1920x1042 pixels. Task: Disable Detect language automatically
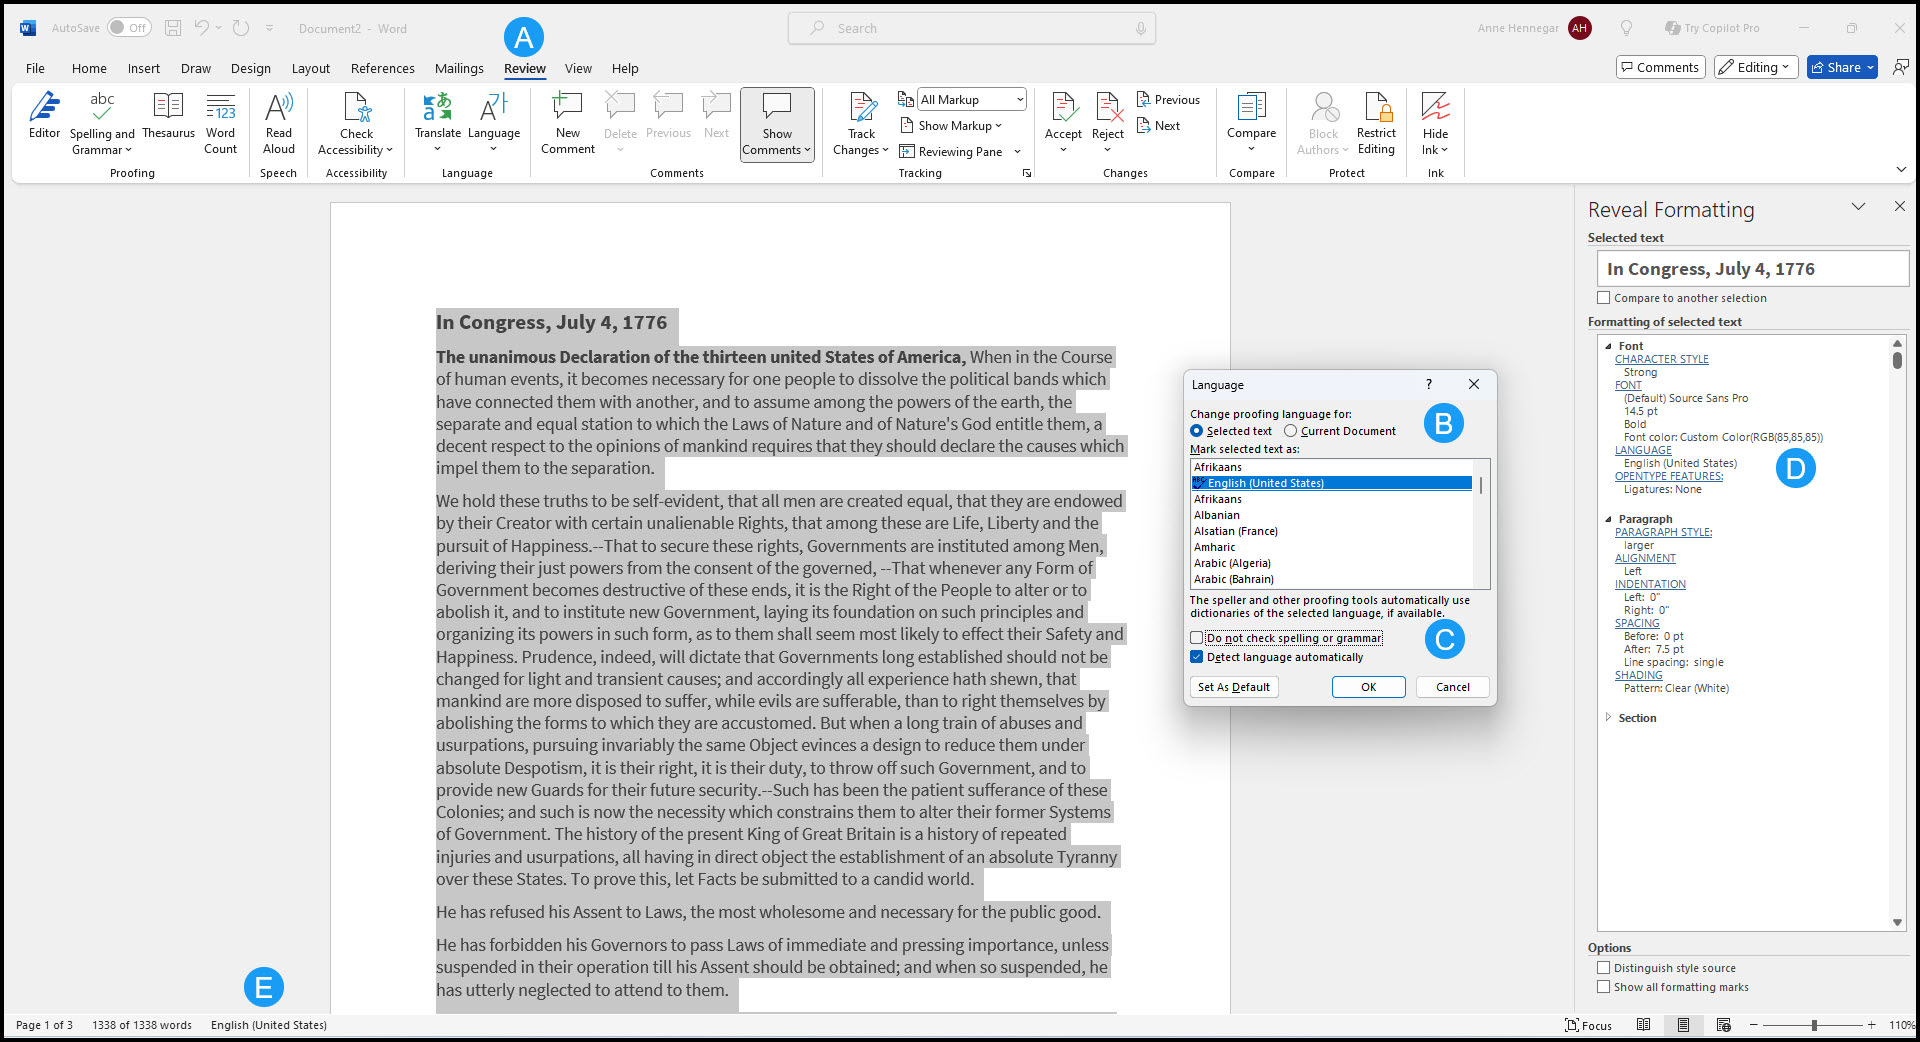(1197, 657)
